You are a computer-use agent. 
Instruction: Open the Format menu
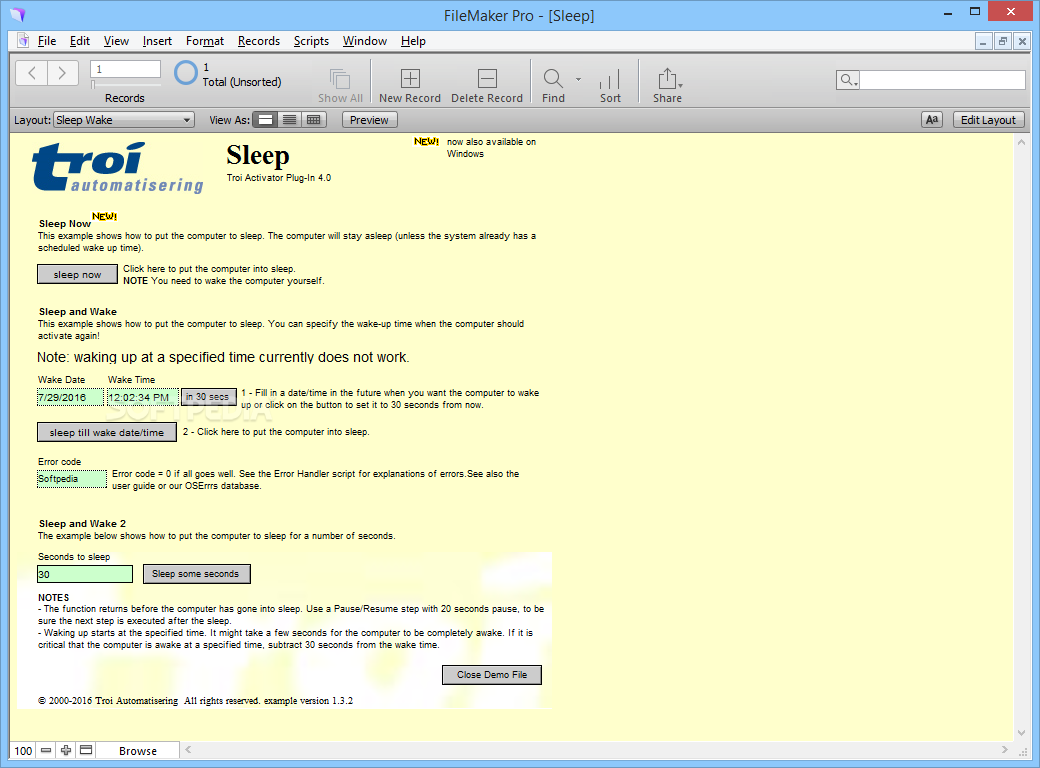[x=205, y=41]
